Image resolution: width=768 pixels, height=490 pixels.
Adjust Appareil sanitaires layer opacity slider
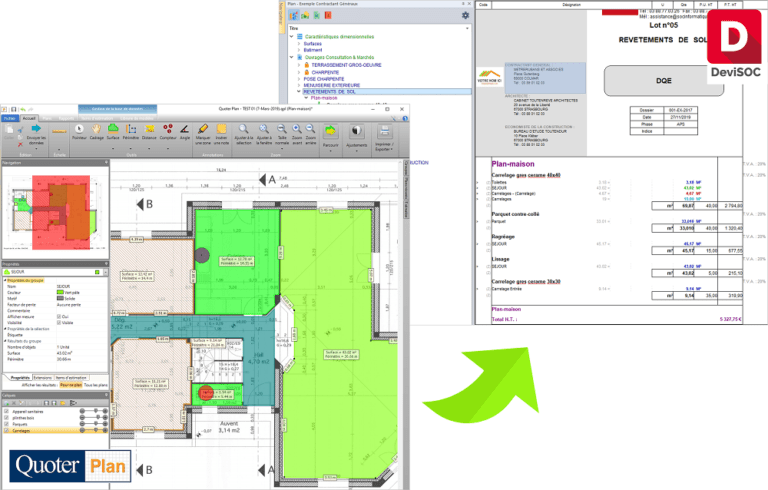pyautogui.click(x=94, y=412)
